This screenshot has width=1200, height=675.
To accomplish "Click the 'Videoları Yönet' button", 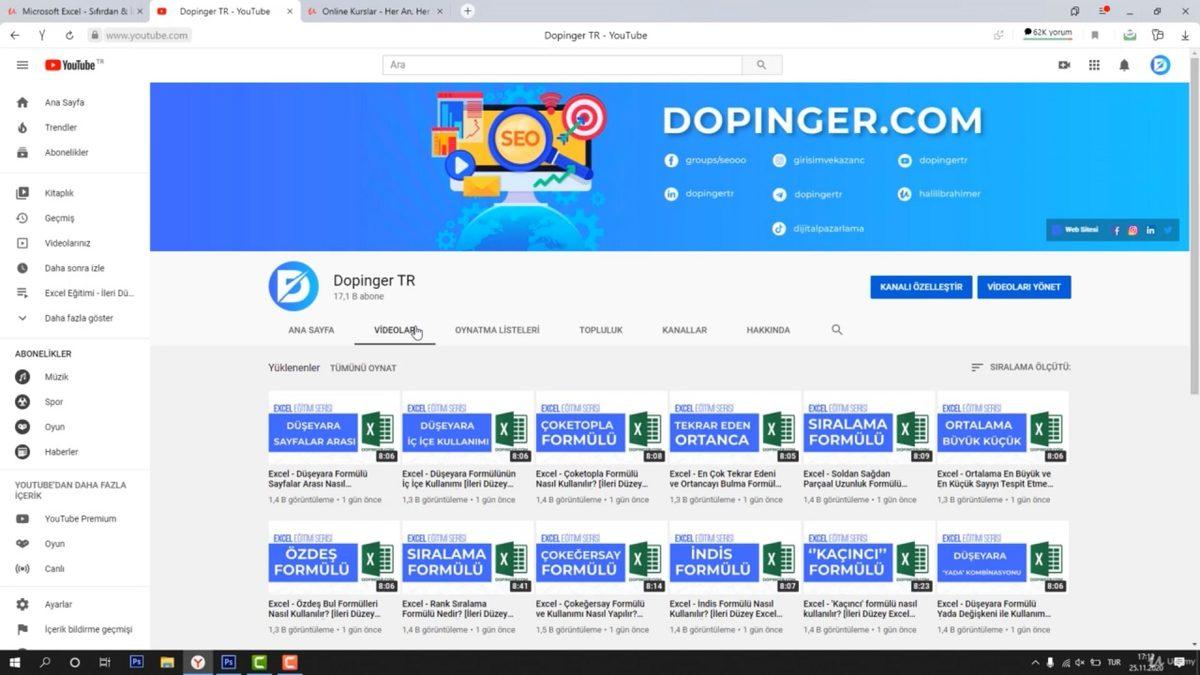I will click(1024, 287).
